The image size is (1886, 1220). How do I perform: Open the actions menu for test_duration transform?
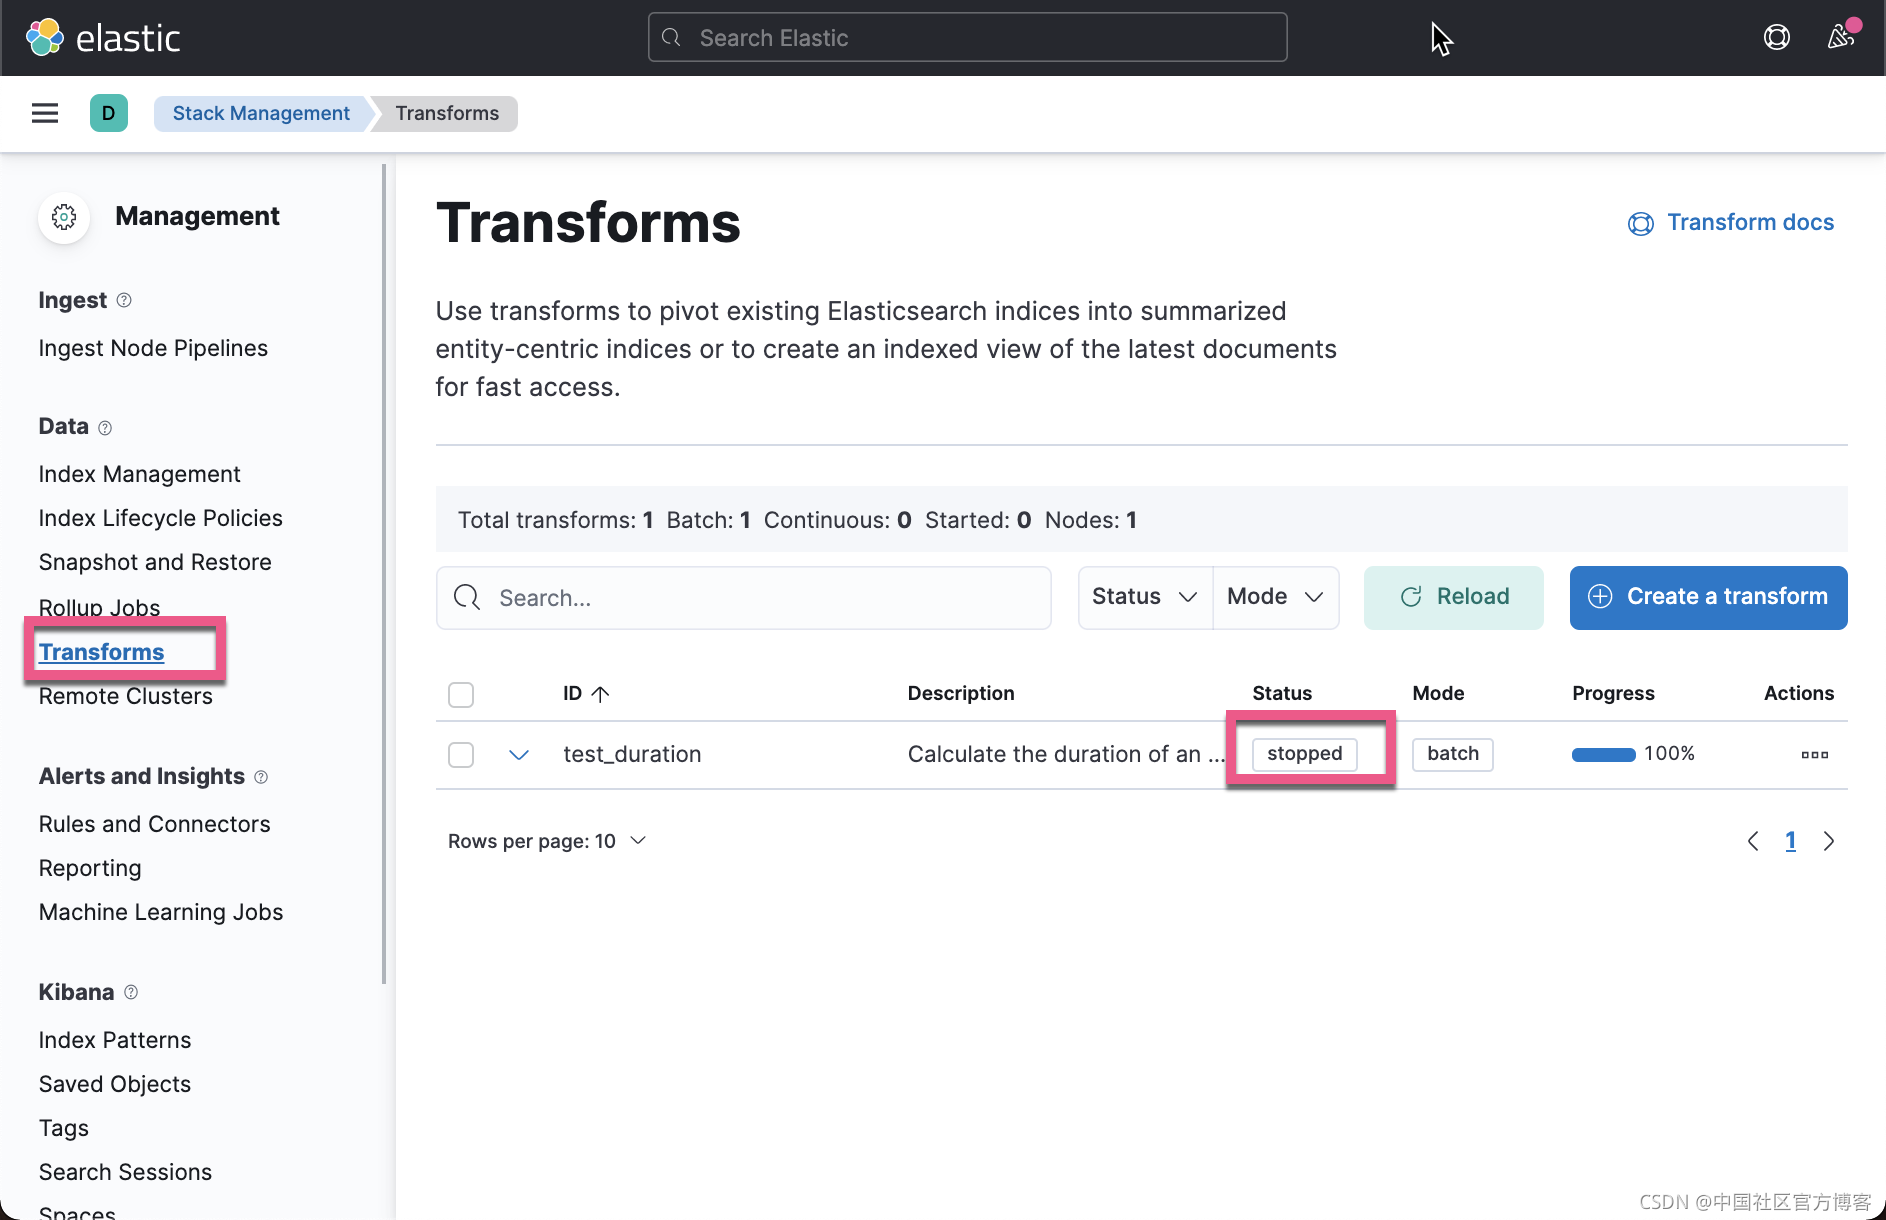1814,754
